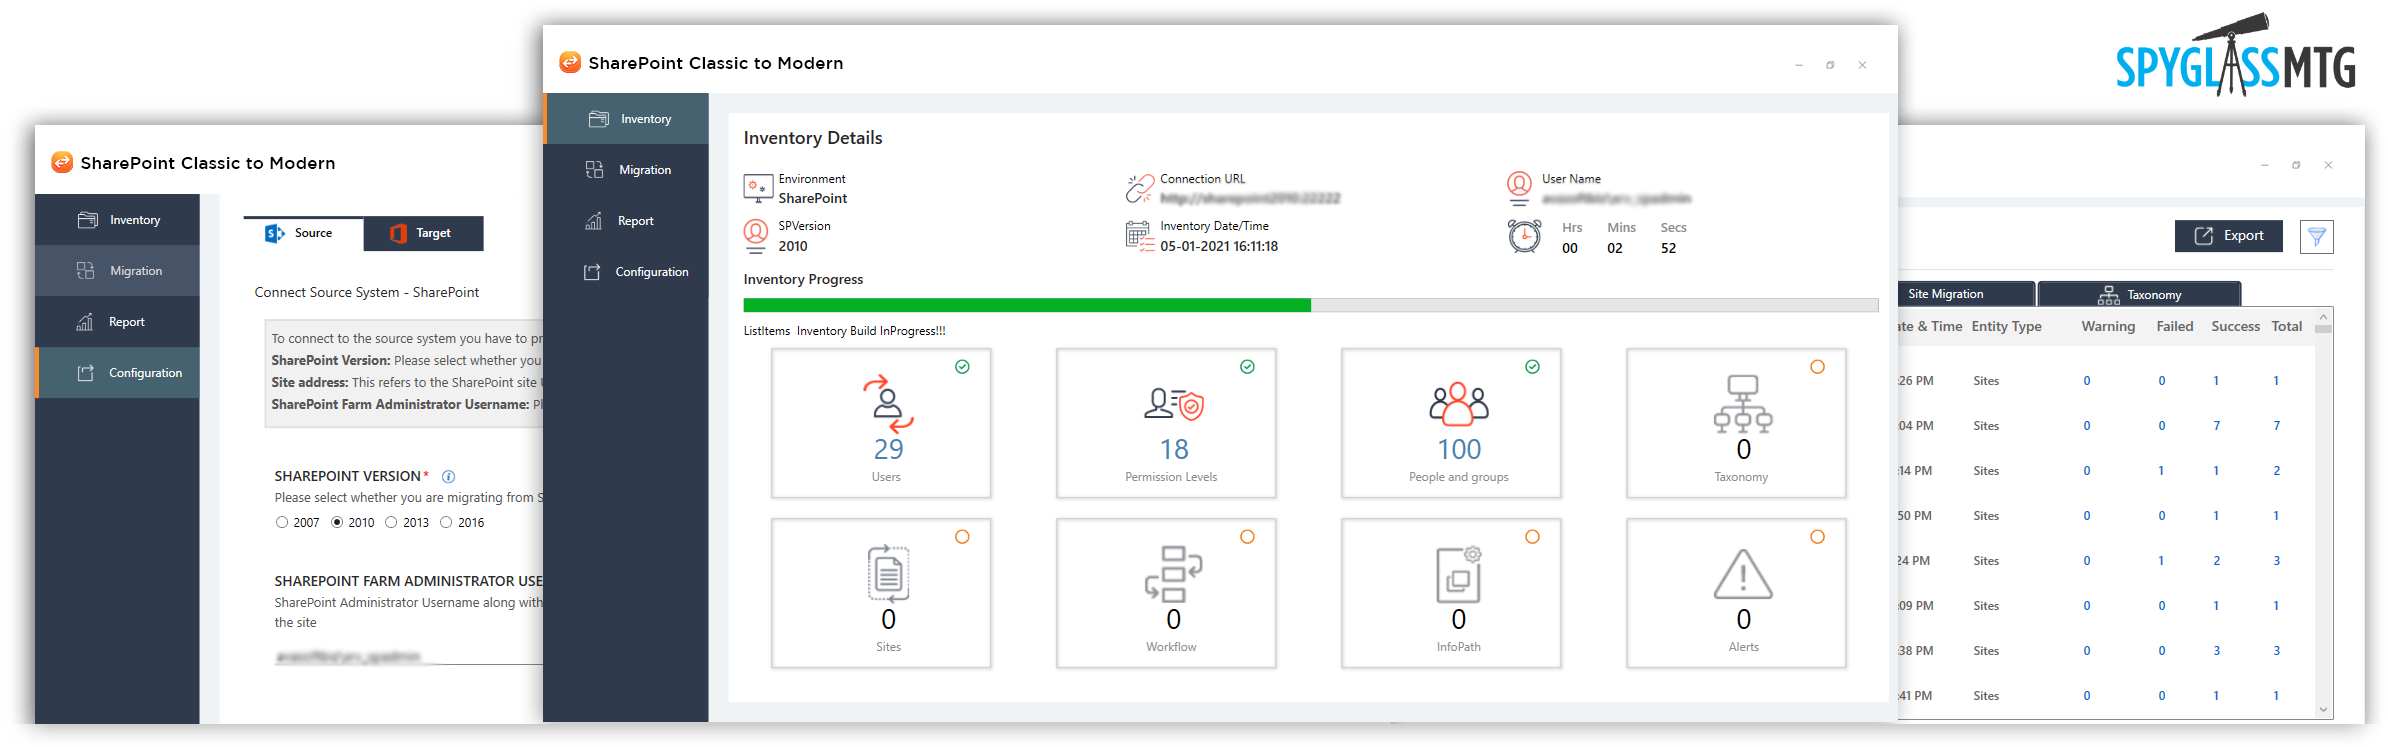
Task: Click the date value "05-01-2021 16:11:18"
Action: [1219, 246]
